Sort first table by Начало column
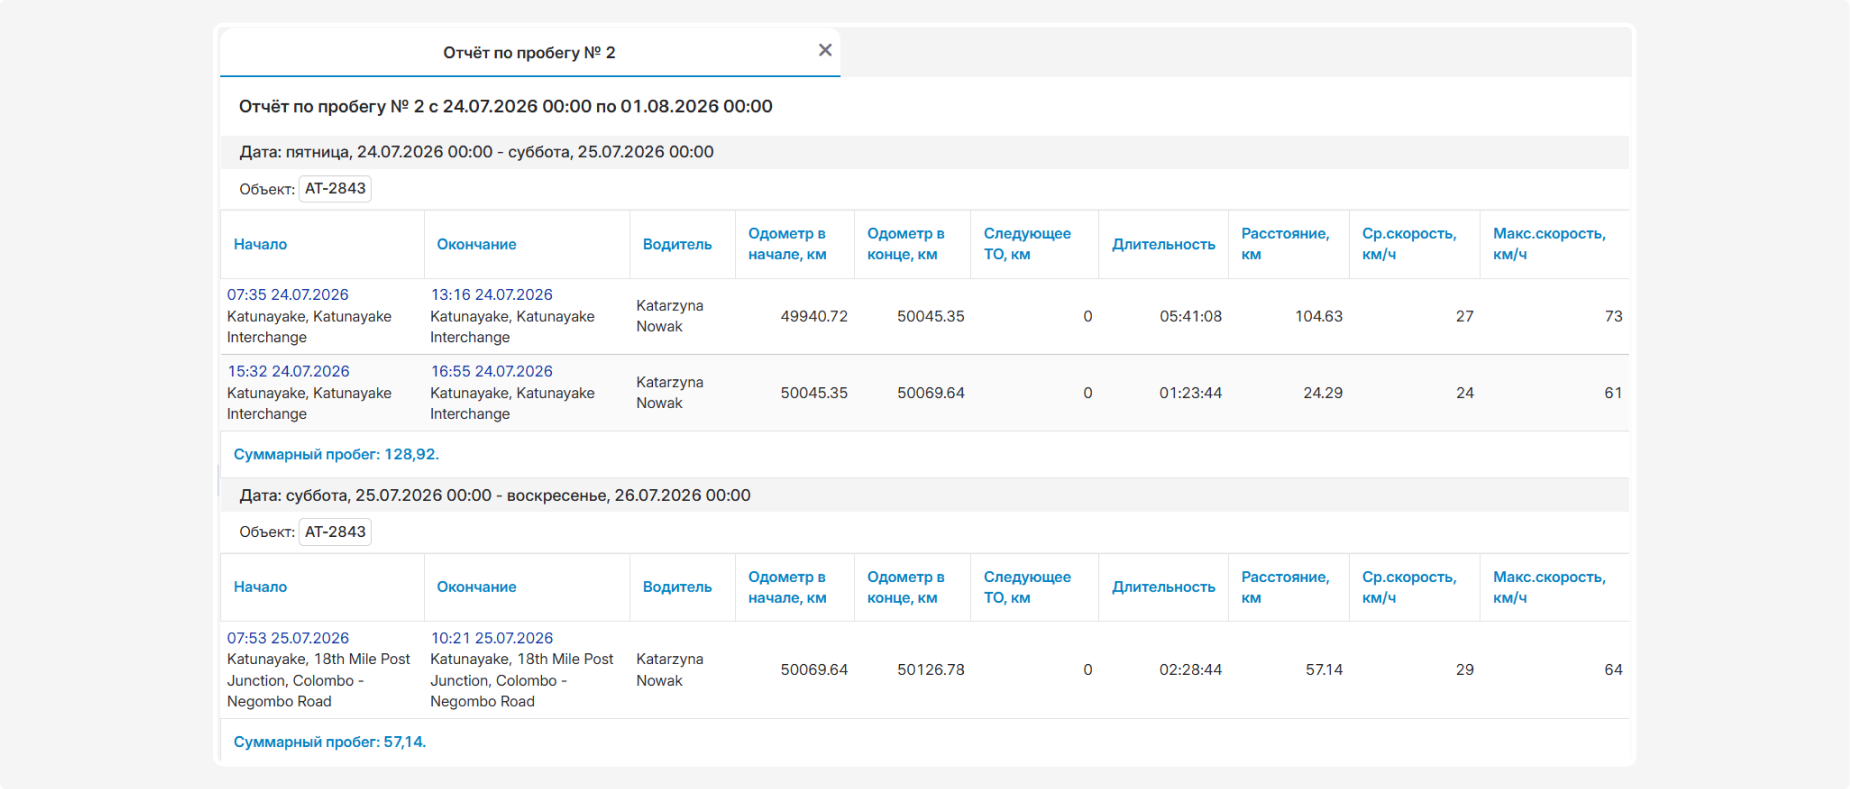 tap(260, 244)
